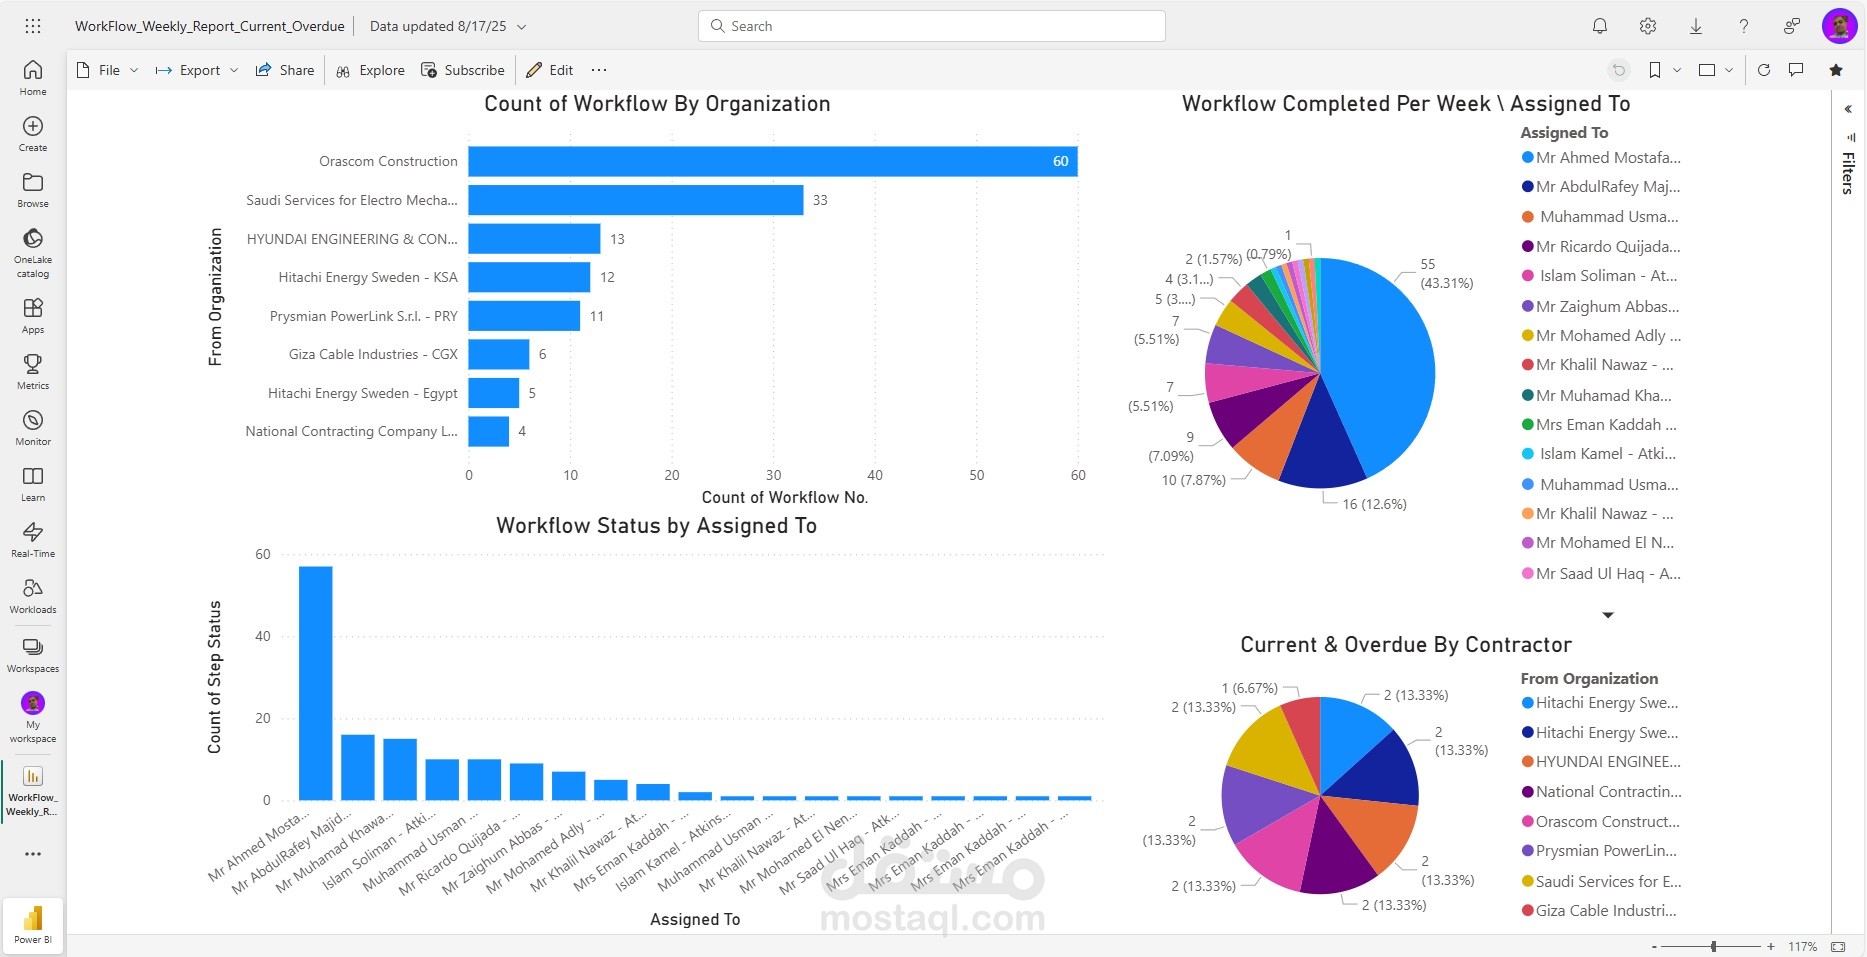Expand the bookmark dropdown chevron
The image size is (1867, 957).
point(1677,70)
